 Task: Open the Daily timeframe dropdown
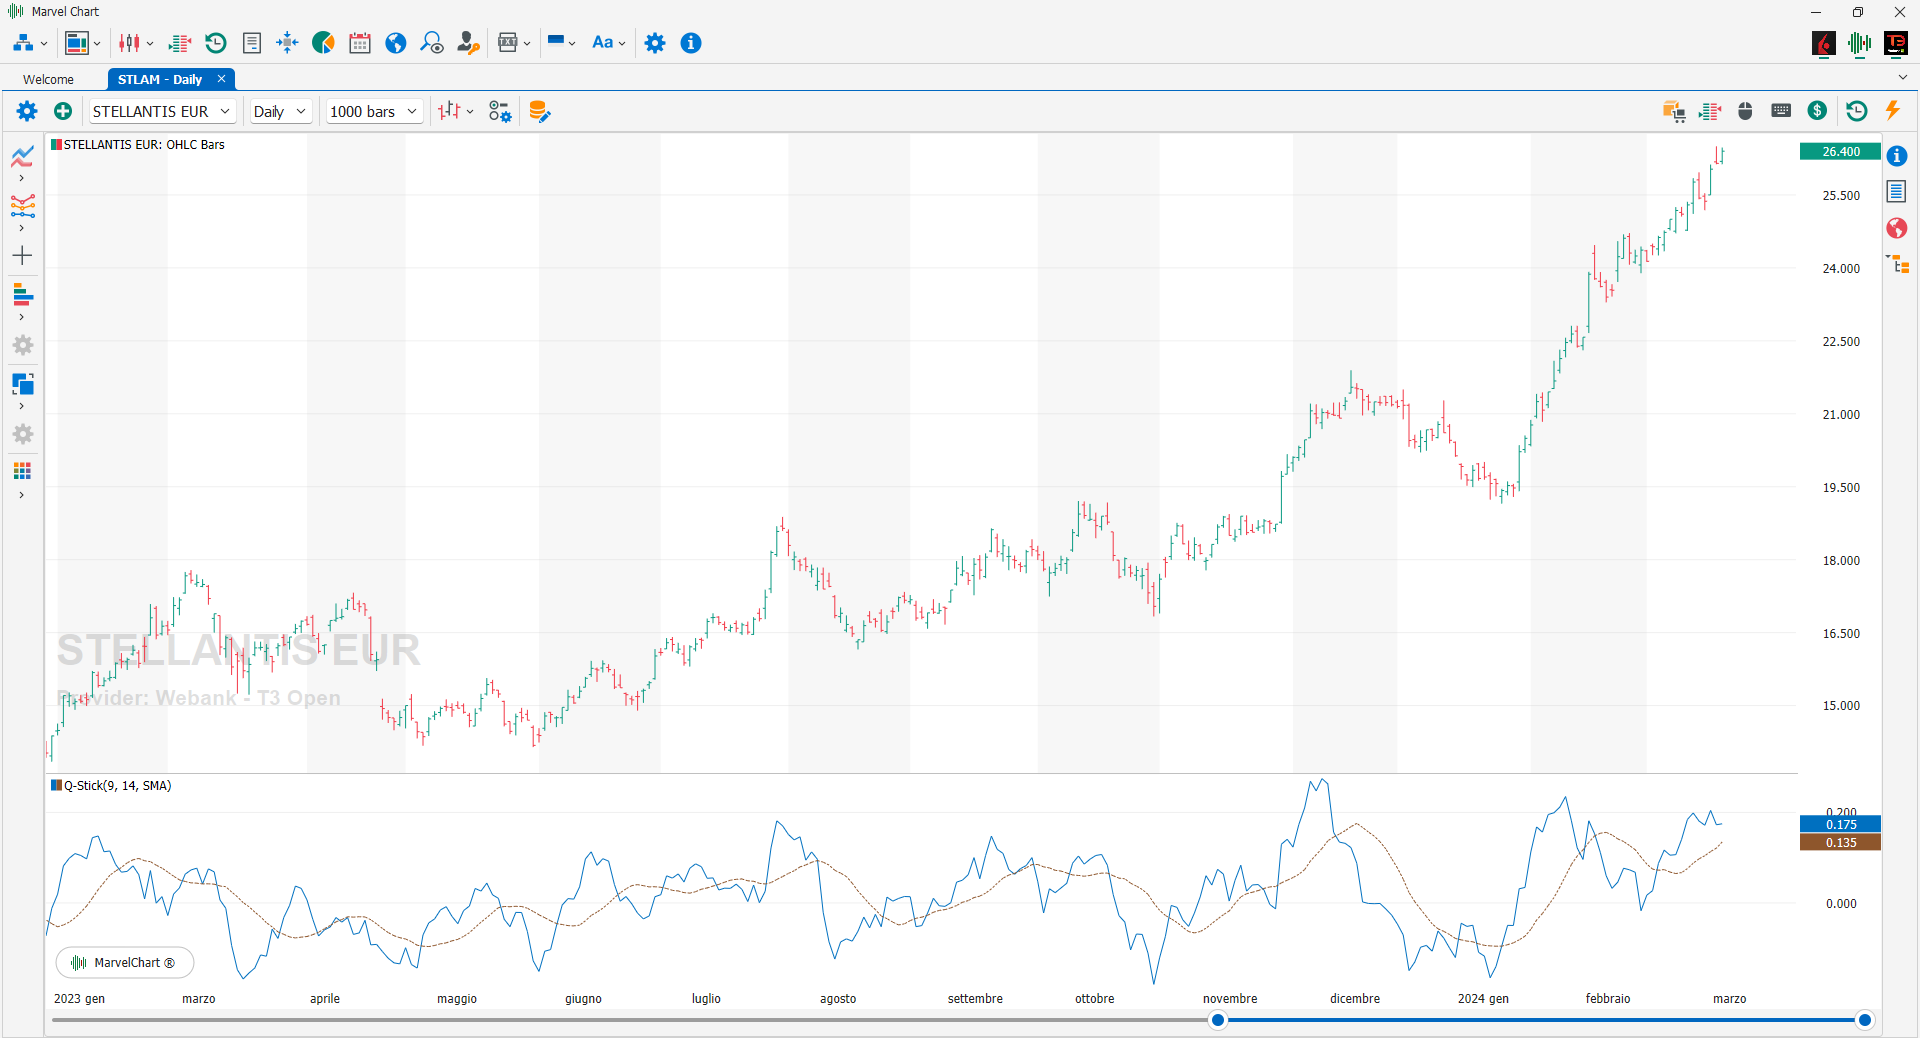[x=280, y=111]
